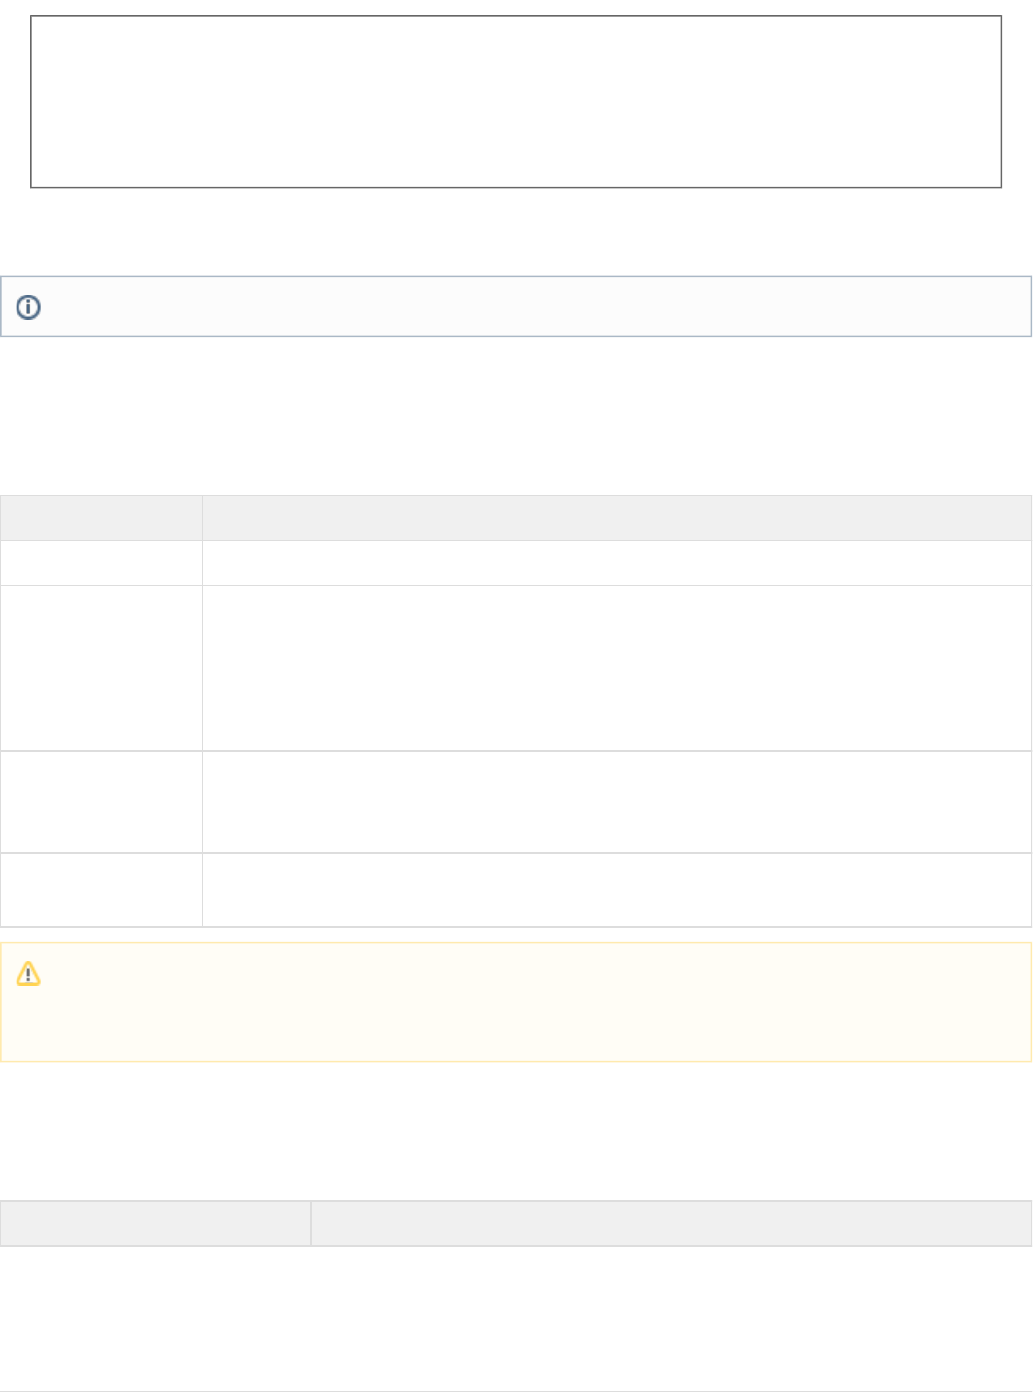Click first table's right gray header cell
Viewport: 1033px width, 1392px height.
616,518
